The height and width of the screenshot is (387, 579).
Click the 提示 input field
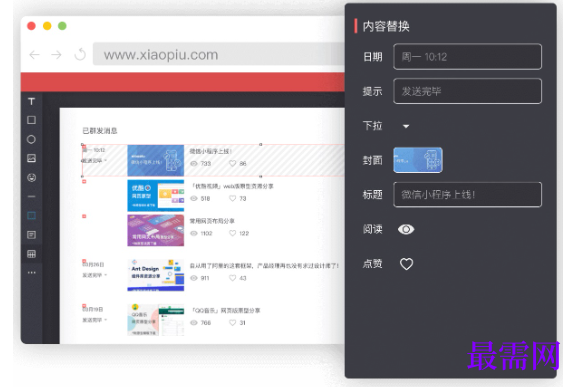(x=467, y=91)
